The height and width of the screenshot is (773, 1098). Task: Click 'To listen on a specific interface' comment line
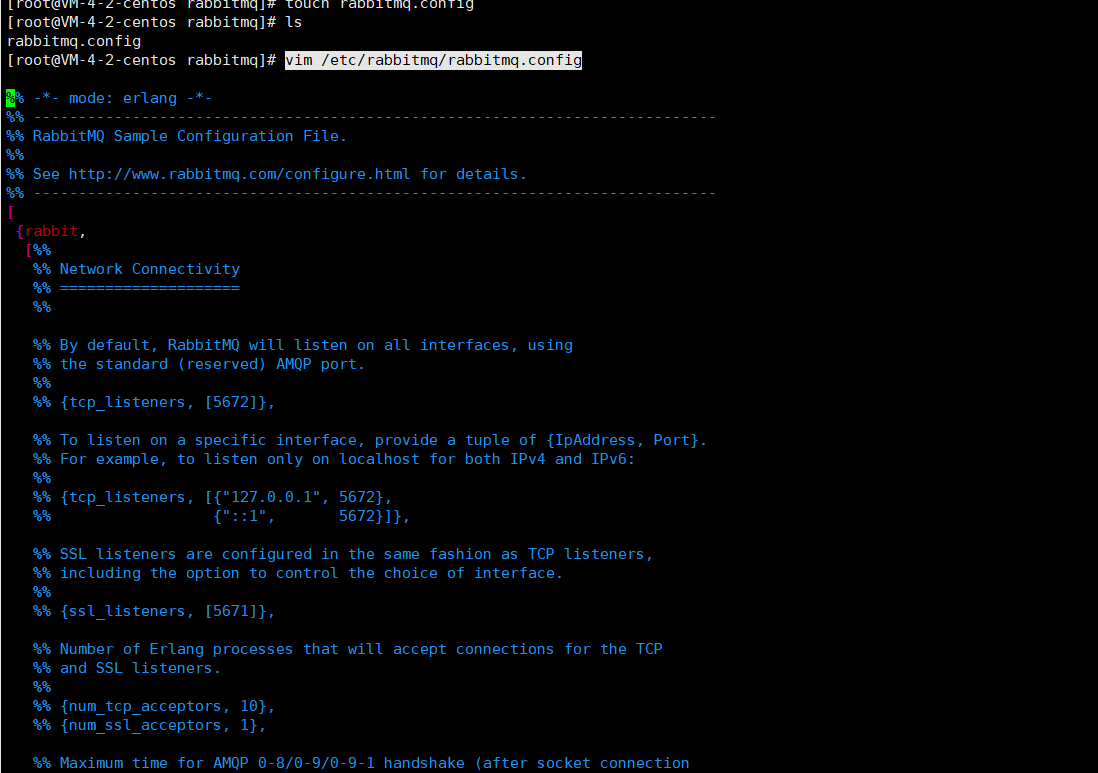370,440
